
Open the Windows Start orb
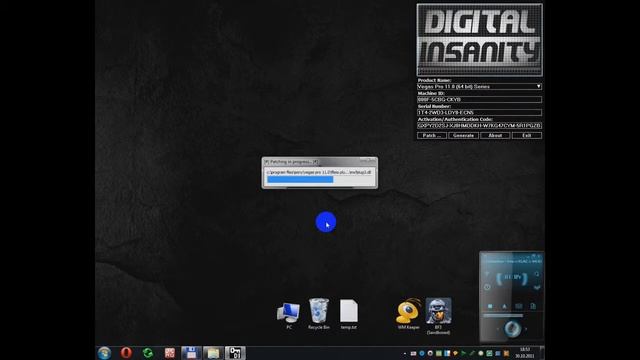(104, 353)
